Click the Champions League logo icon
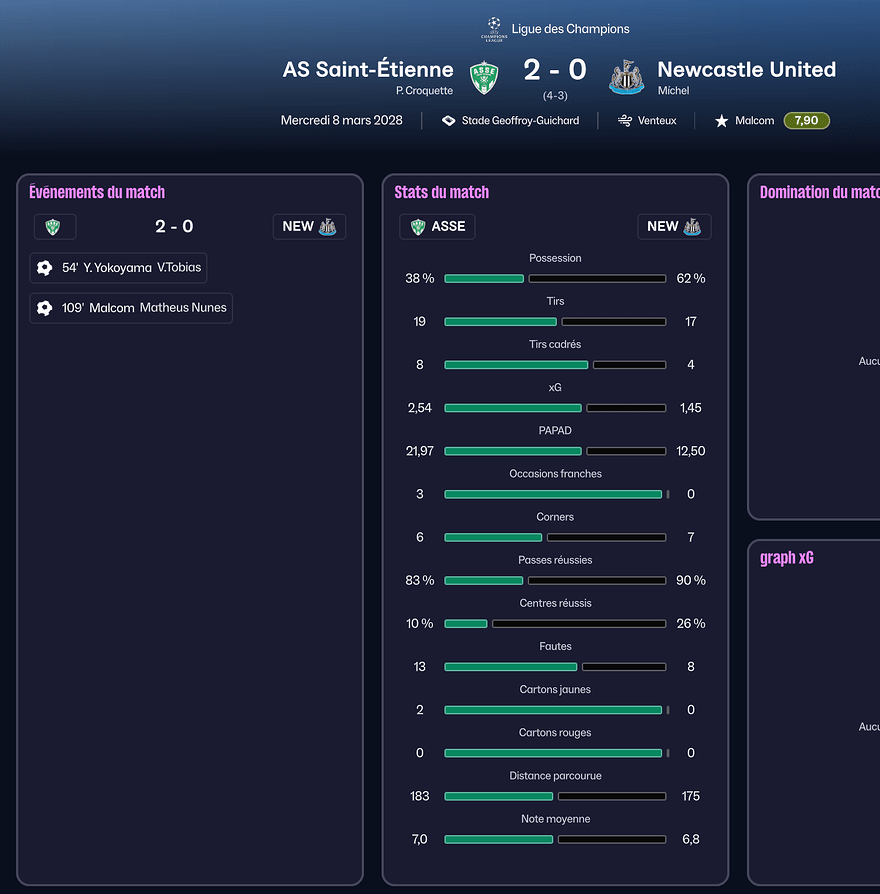 pos(494,28)
